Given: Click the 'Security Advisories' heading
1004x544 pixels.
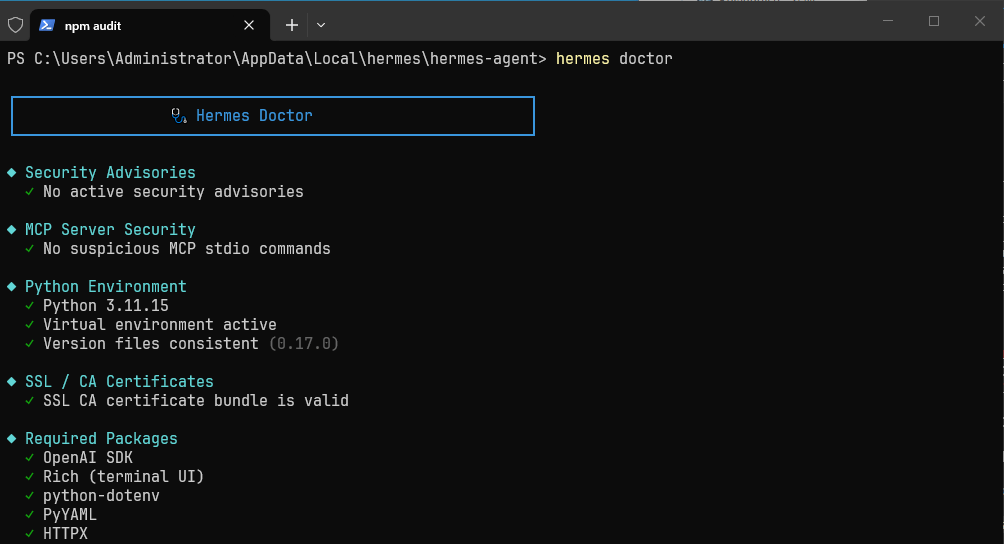Looking at the screenshot, I should (x=110, y=173).
